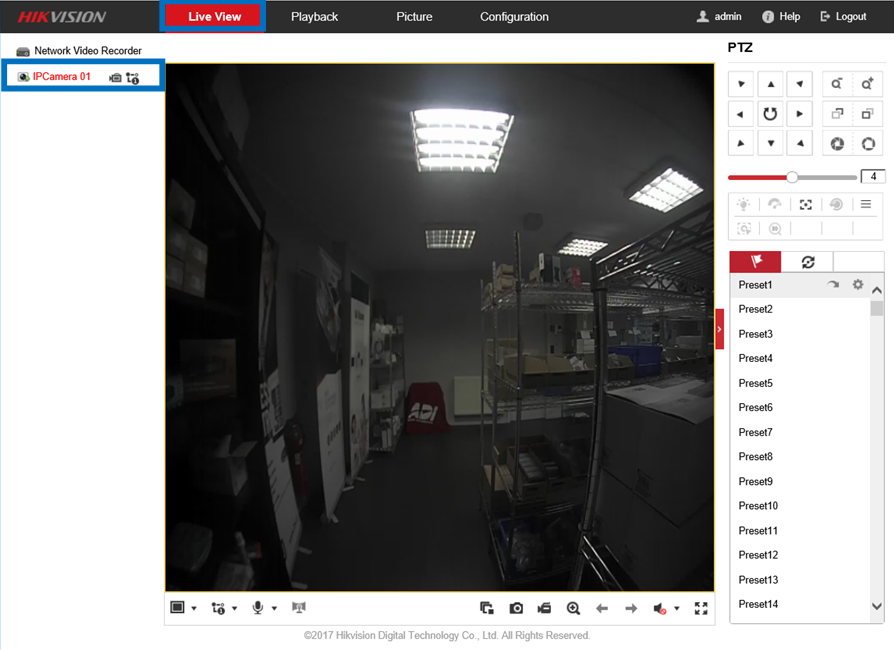Click the PTZ speed slider handle
Viewport: 894px width, 650px height.
(x=792, y=177)
